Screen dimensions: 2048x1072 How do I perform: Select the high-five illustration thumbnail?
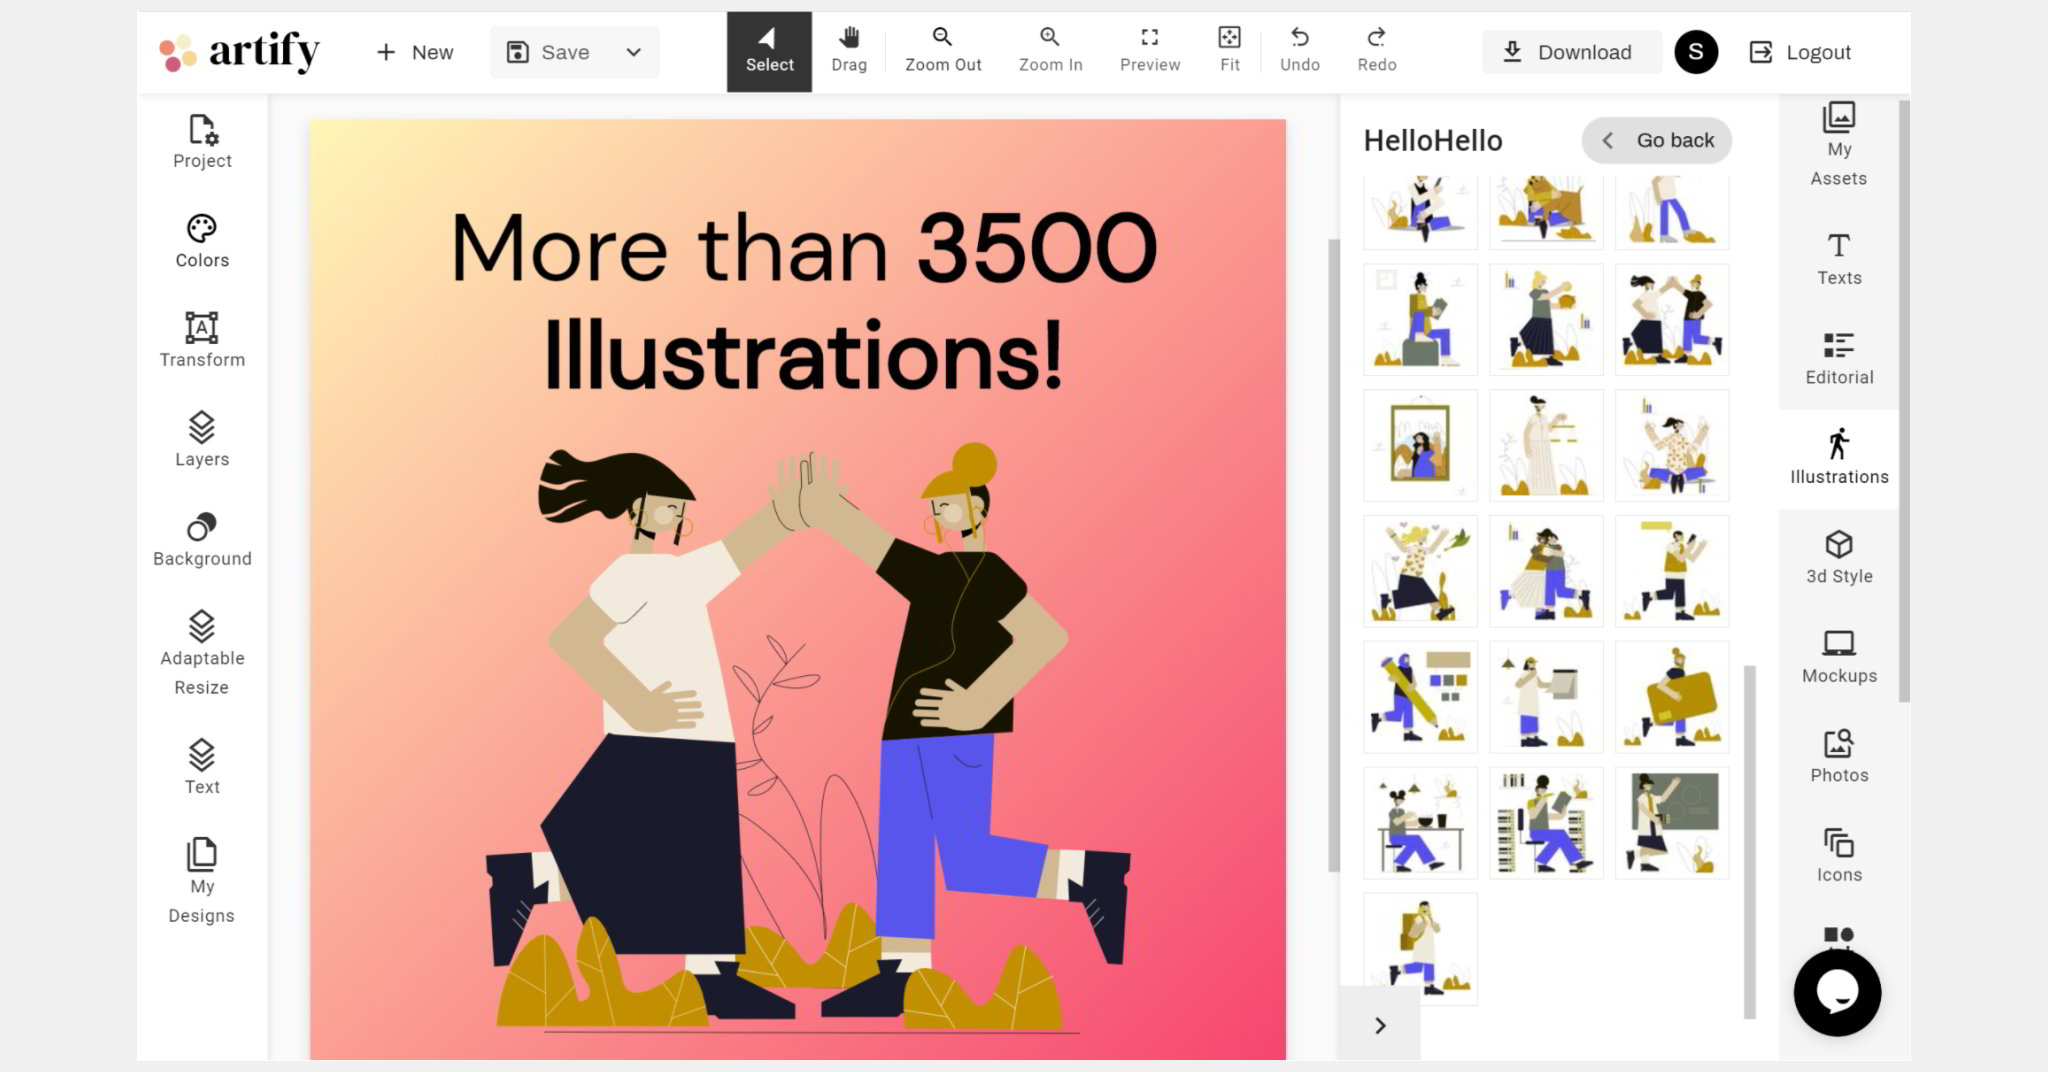tap(1672, 320)
